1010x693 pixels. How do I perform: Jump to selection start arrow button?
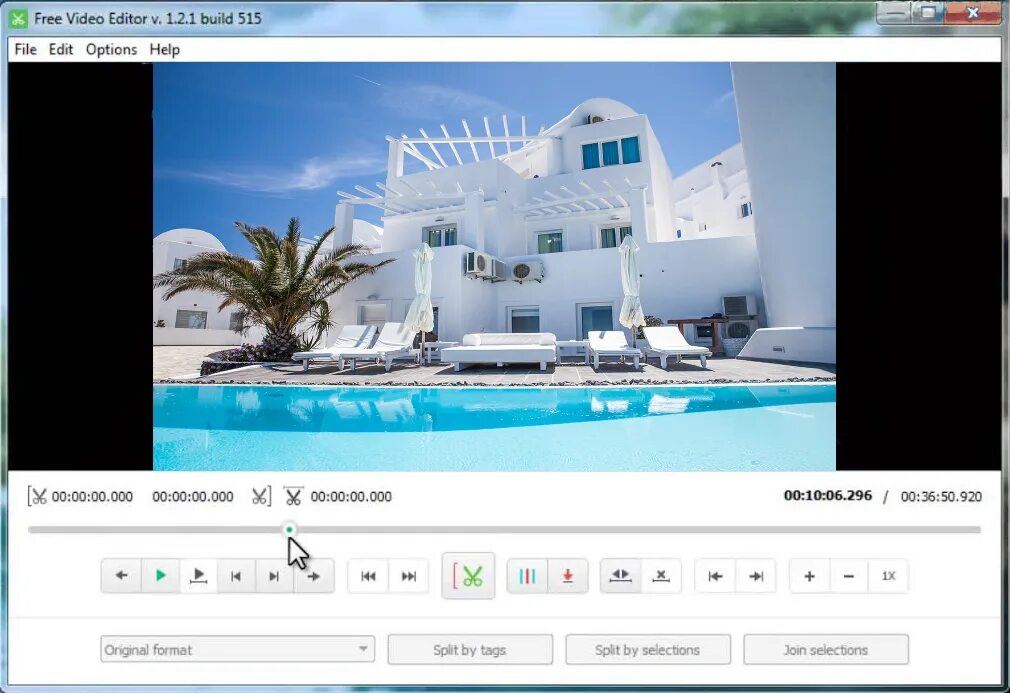click(715, 576)
